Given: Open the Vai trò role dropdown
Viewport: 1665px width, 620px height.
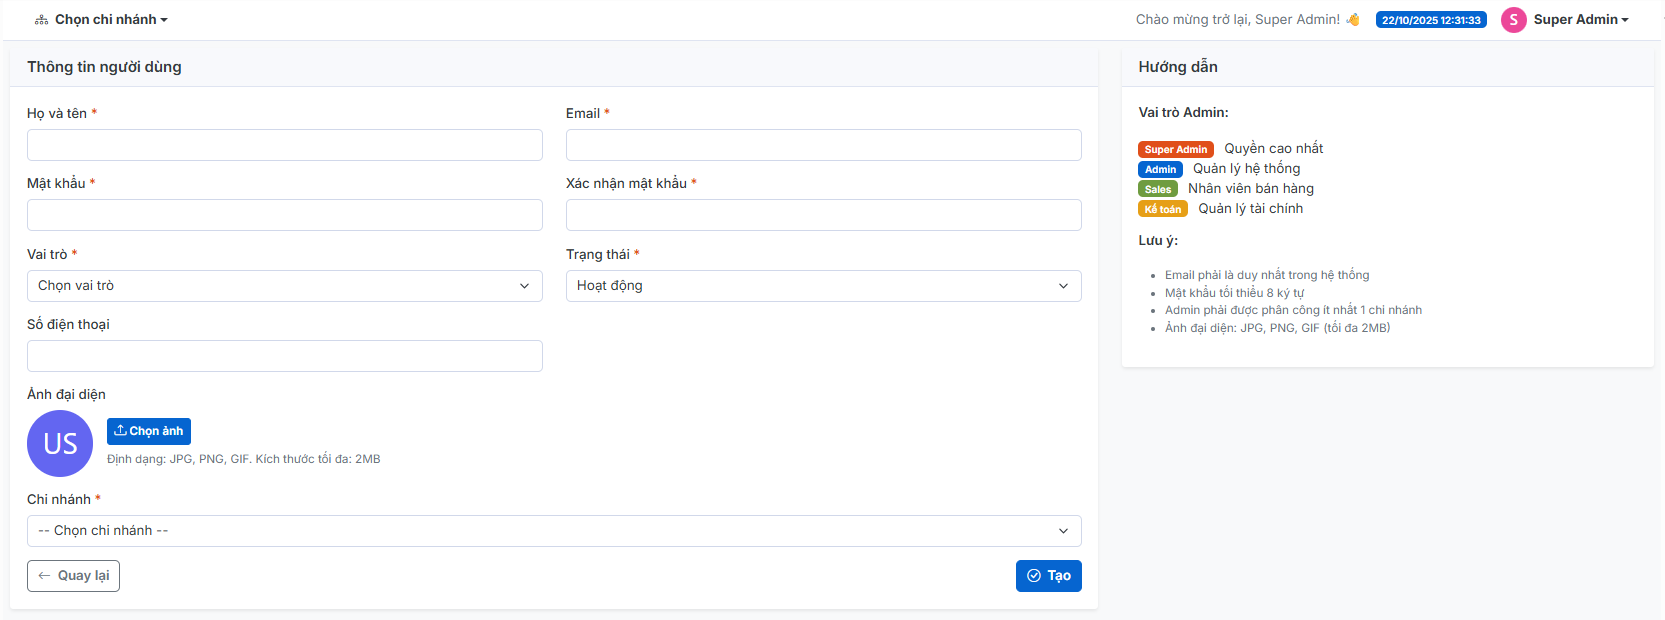Looking at the screenshot, I should [x=284, y=286].
